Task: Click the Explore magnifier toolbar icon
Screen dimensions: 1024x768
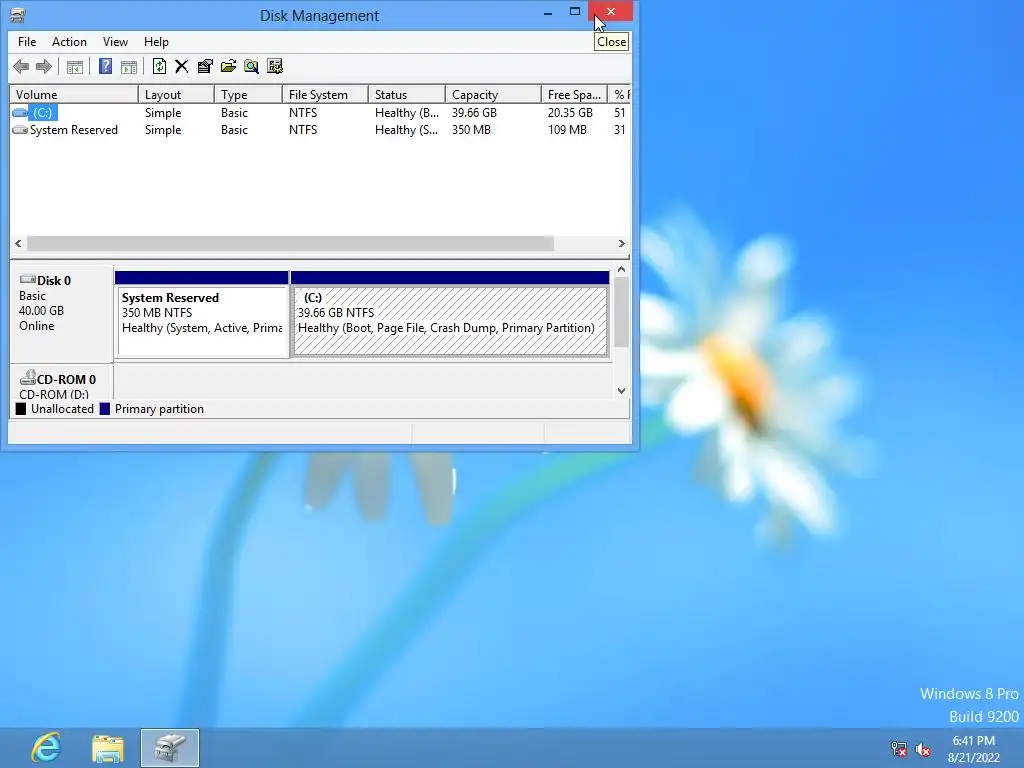Action: 251,66
